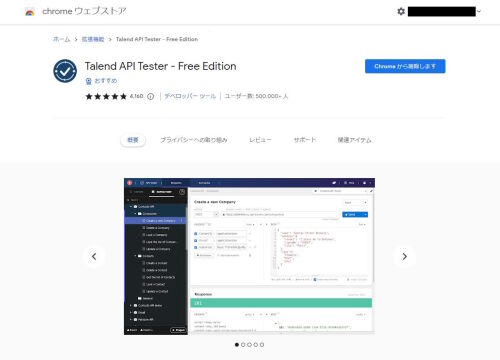Image resolution: width=500 pixels, height=360 pixels.
Task: Show next screenshot with right arrow
Action: [x=404, y=256]
